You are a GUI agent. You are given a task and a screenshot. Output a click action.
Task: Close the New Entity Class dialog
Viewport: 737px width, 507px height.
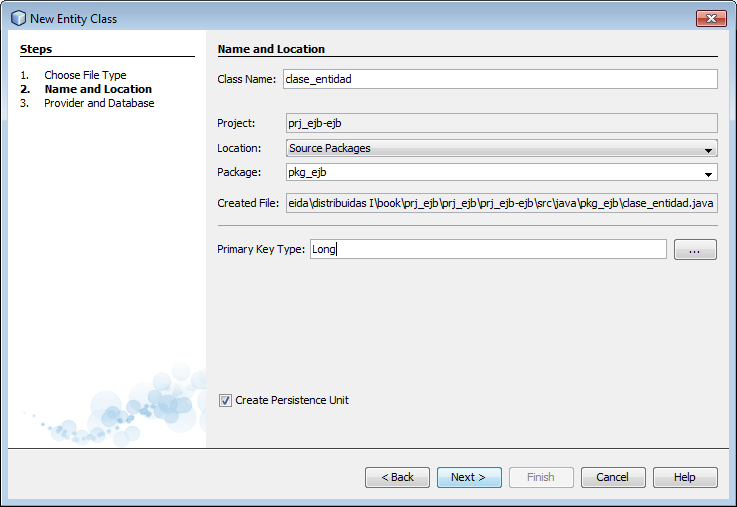711,18
